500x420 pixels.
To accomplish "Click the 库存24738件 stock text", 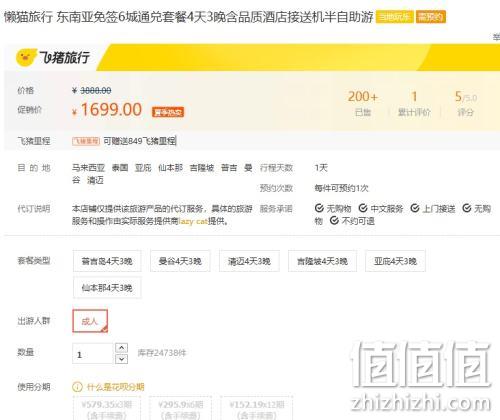I will 162,353.
